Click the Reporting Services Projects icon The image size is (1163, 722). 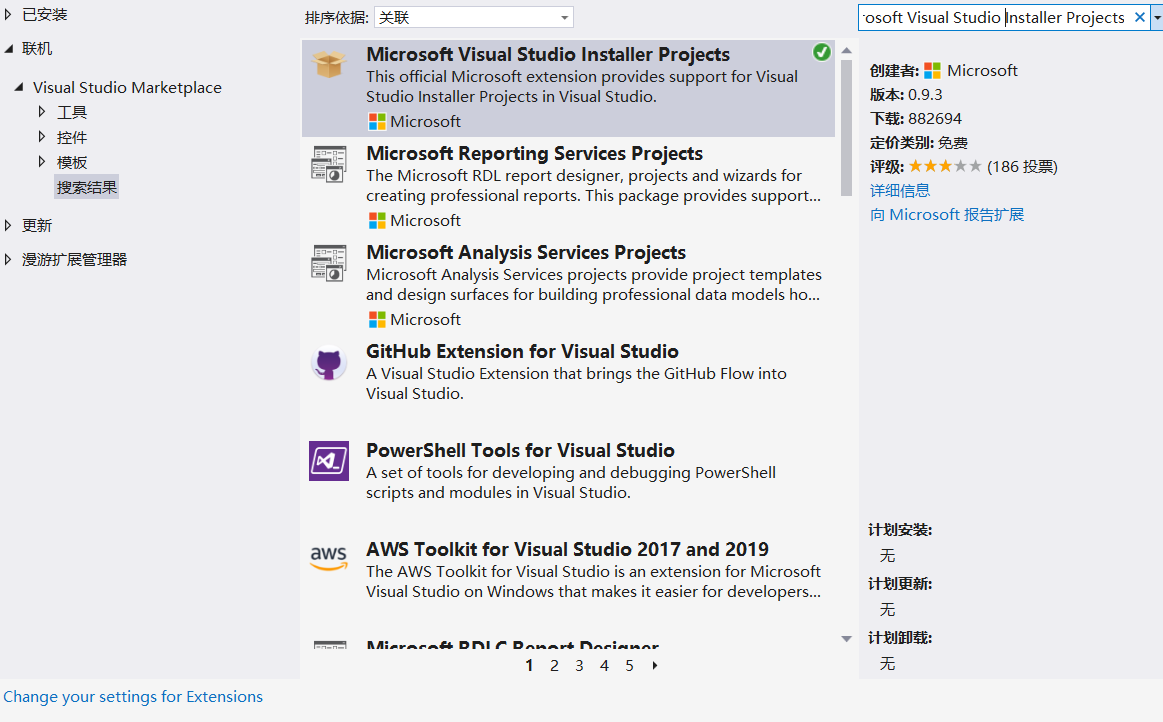click(x=328, y=164)
